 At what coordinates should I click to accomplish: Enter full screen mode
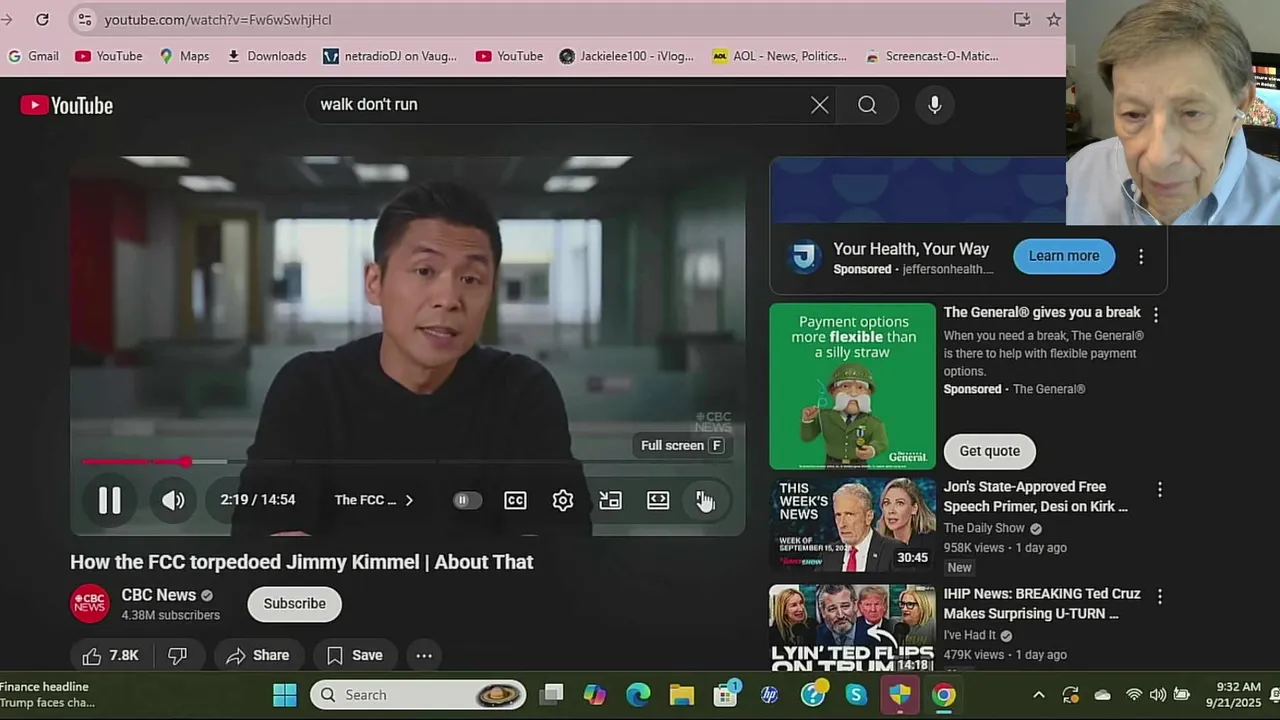coord(705,500)
